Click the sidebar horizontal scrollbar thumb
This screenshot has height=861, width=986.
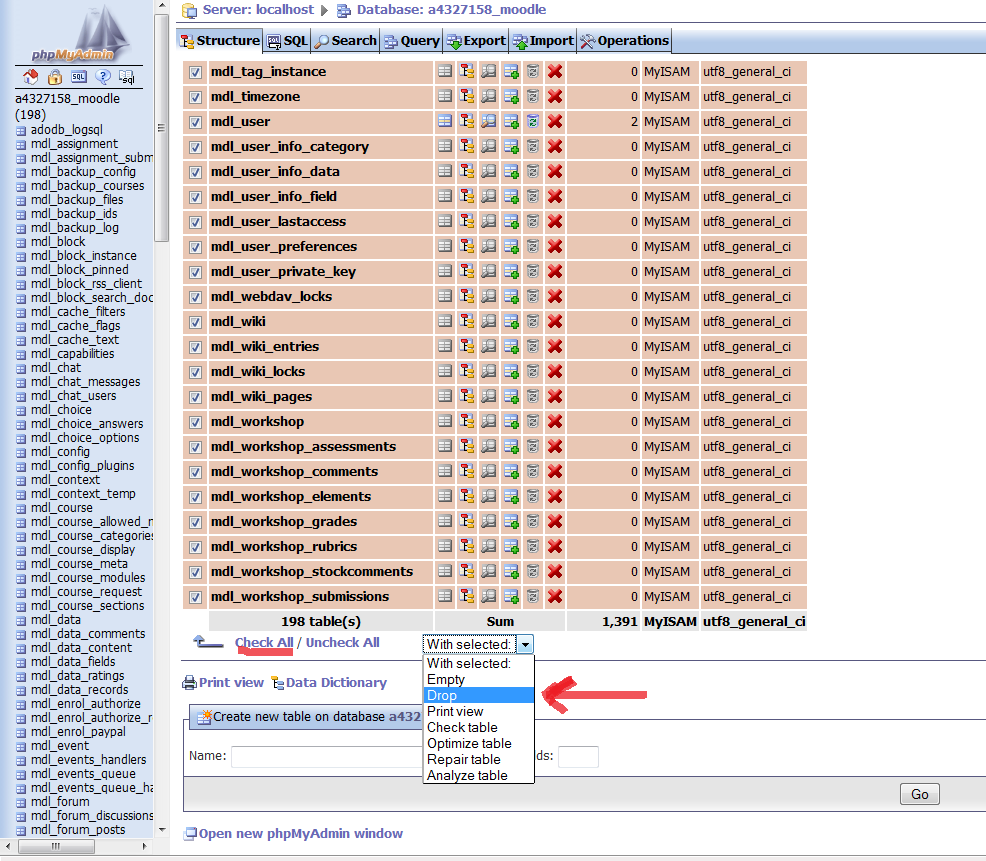(56, 847)
